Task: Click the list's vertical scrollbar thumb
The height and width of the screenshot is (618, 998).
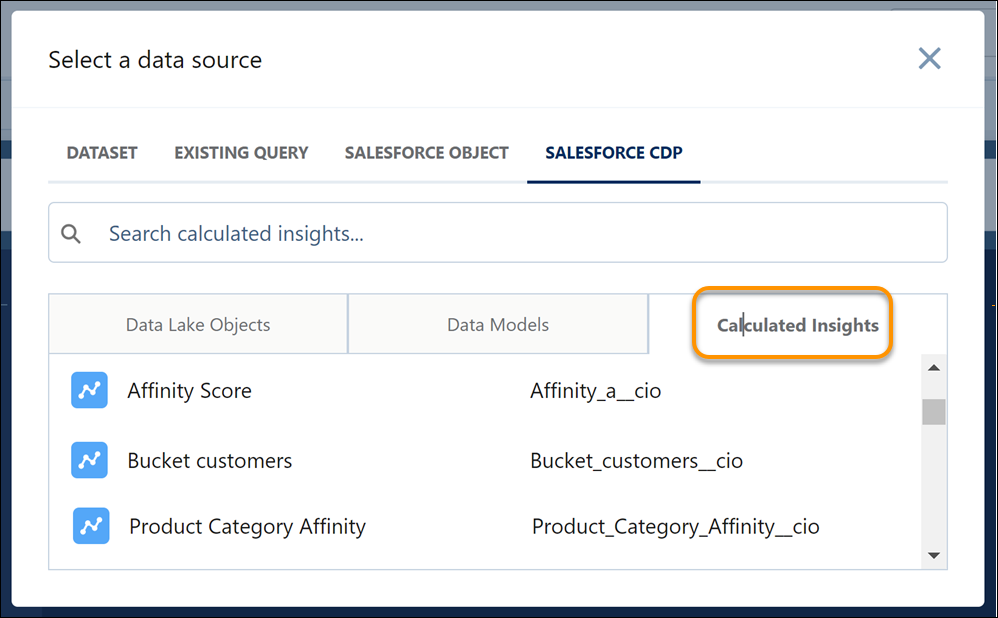Action: pyautogui.click(x=934, y=411)
